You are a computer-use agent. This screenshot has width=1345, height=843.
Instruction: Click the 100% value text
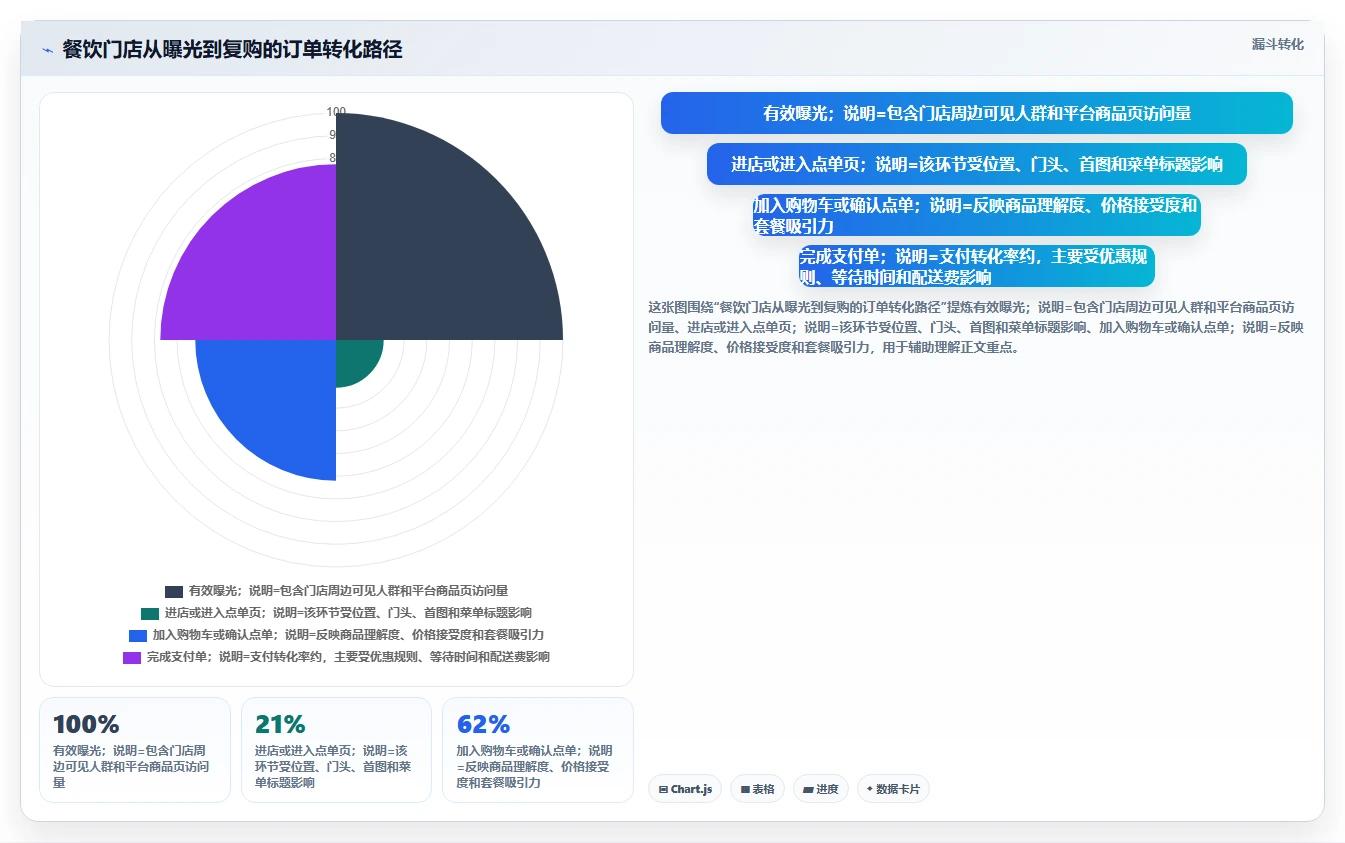[x=86, y=724]
